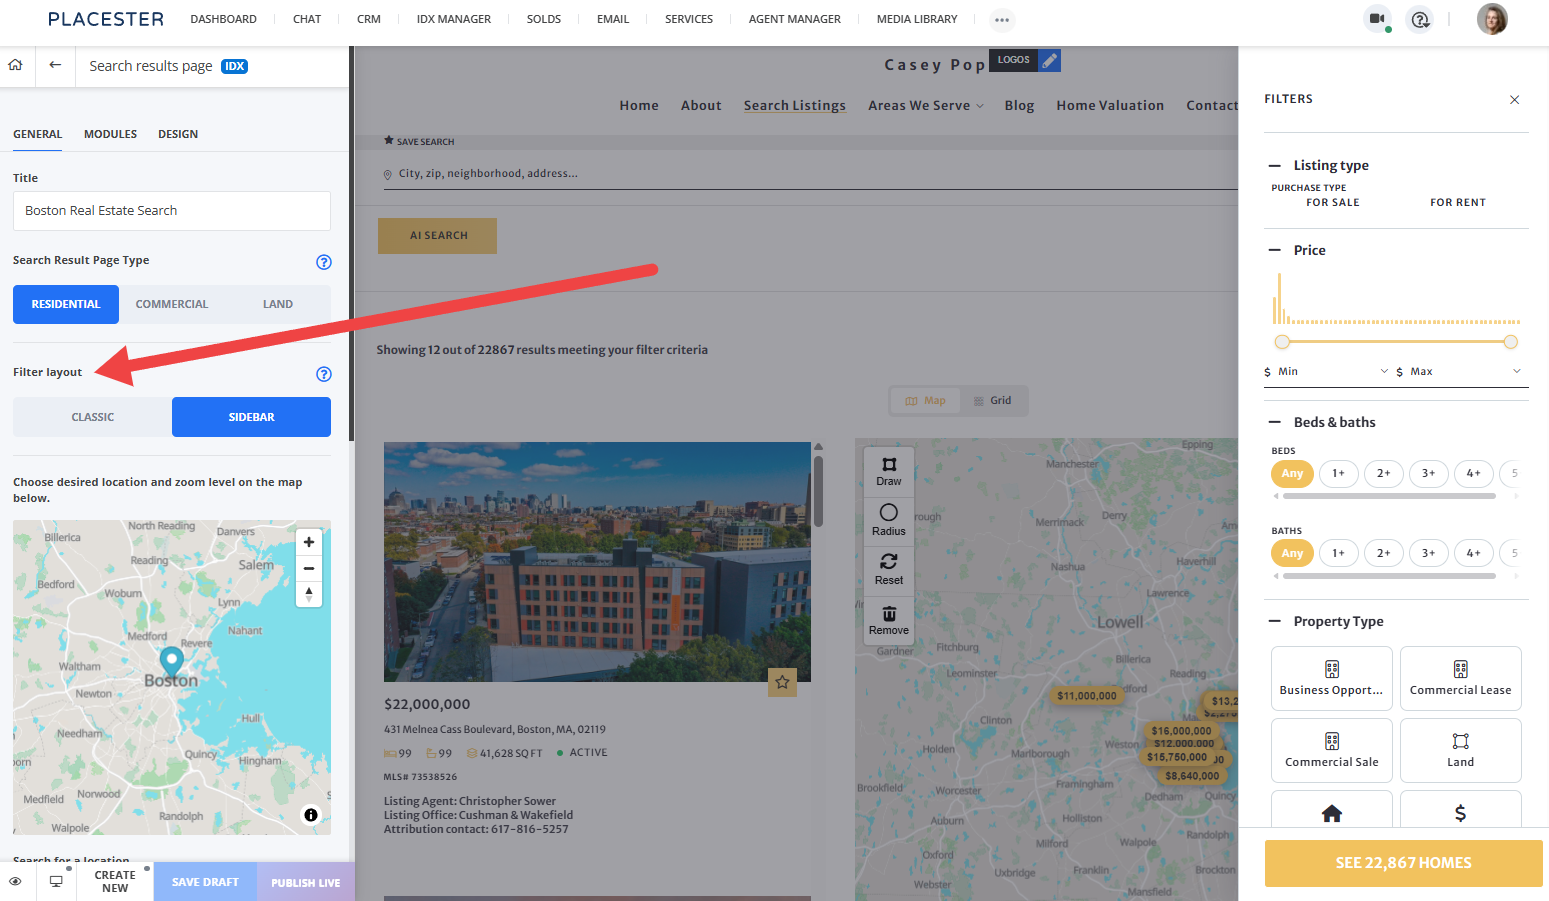Favorite the $22,000,000 listing with the star
The image size is (1549, 901).
[782, 682]
